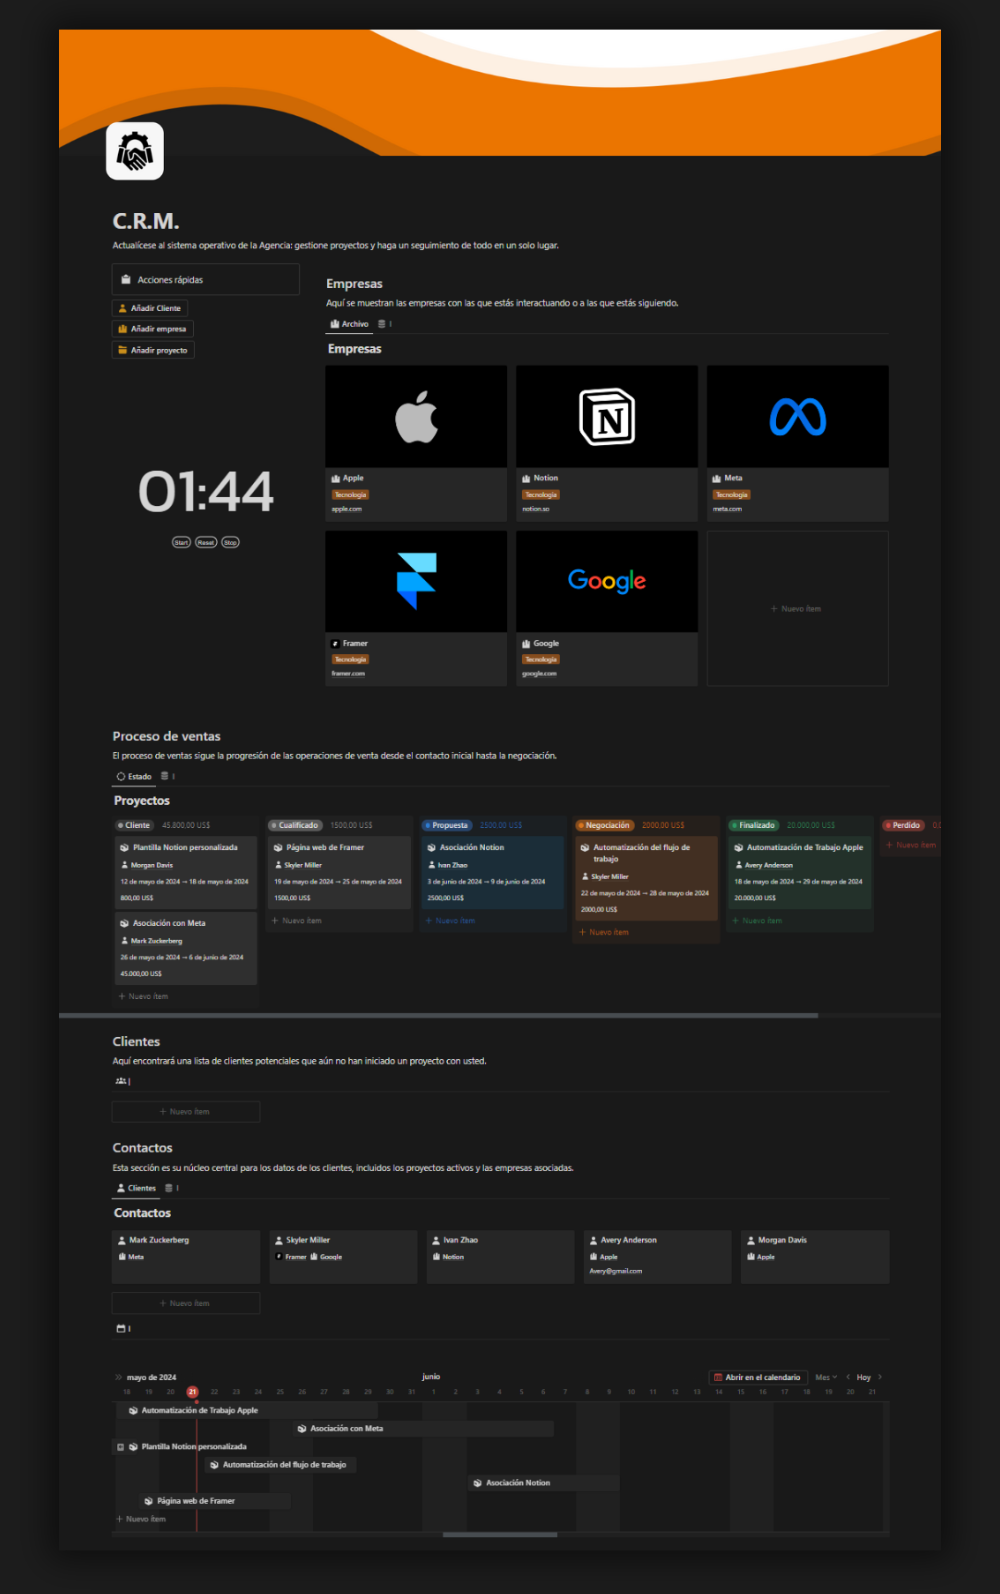Click the Tecnología tag on the Apple card
1000x1594 pixels.
[x=350, y=495]
